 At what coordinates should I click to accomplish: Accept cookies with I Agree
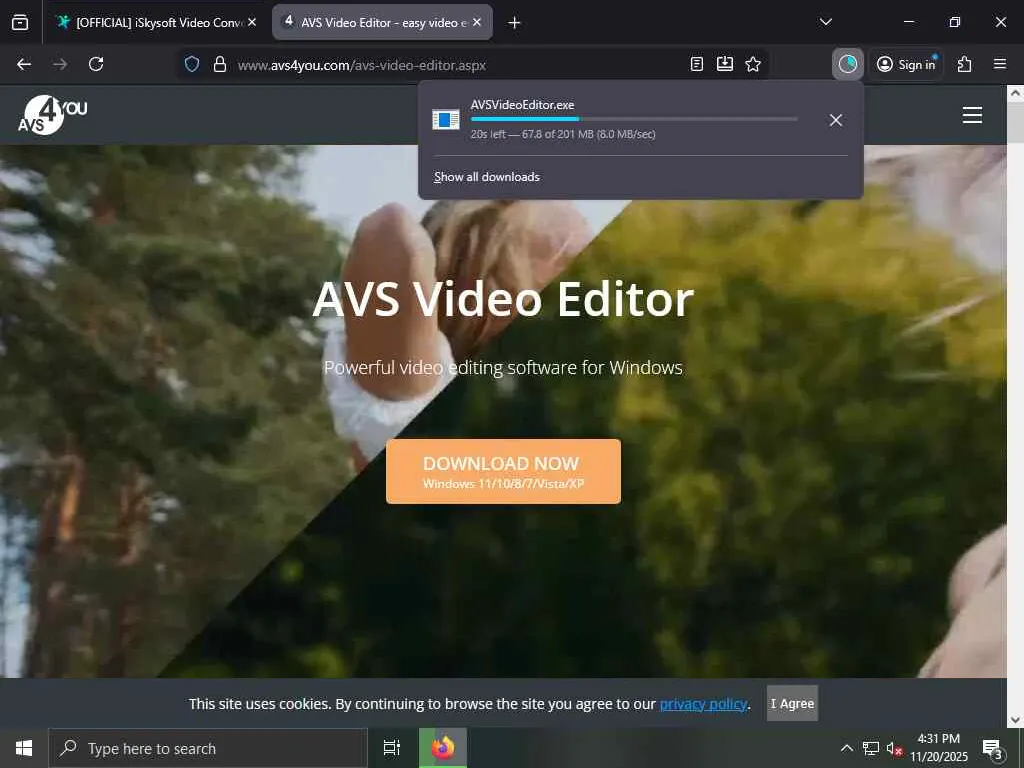click(792, 703)
